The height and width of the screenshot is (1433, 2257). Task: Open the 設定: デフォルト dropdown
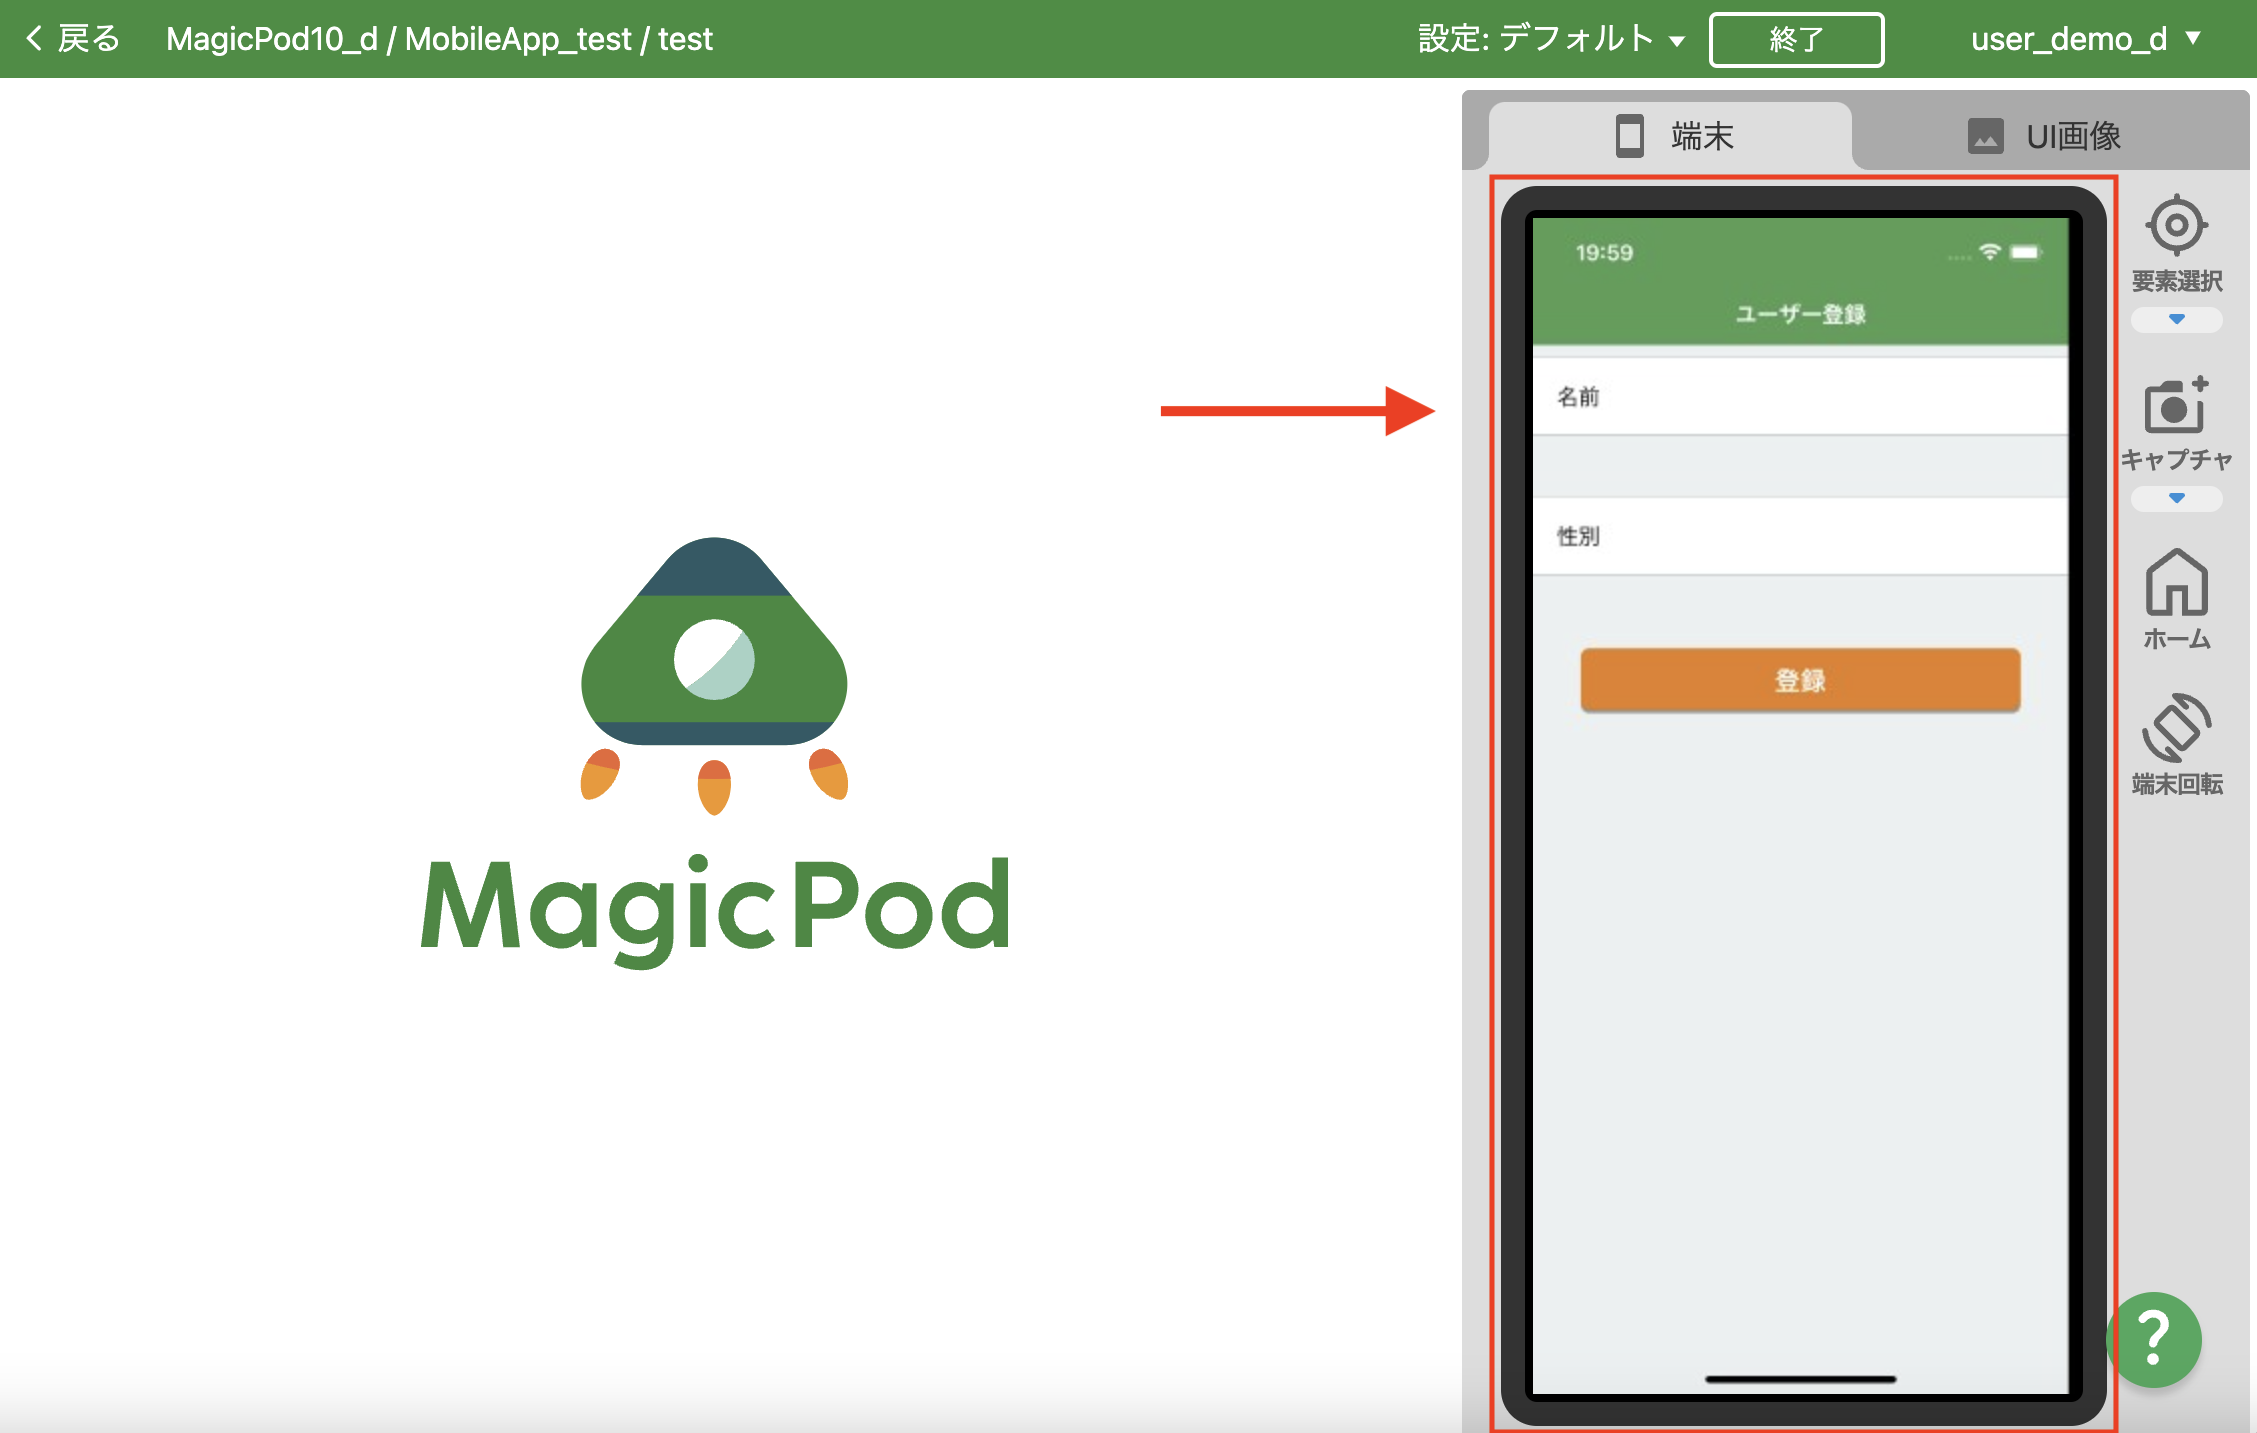click(1551, 39)
